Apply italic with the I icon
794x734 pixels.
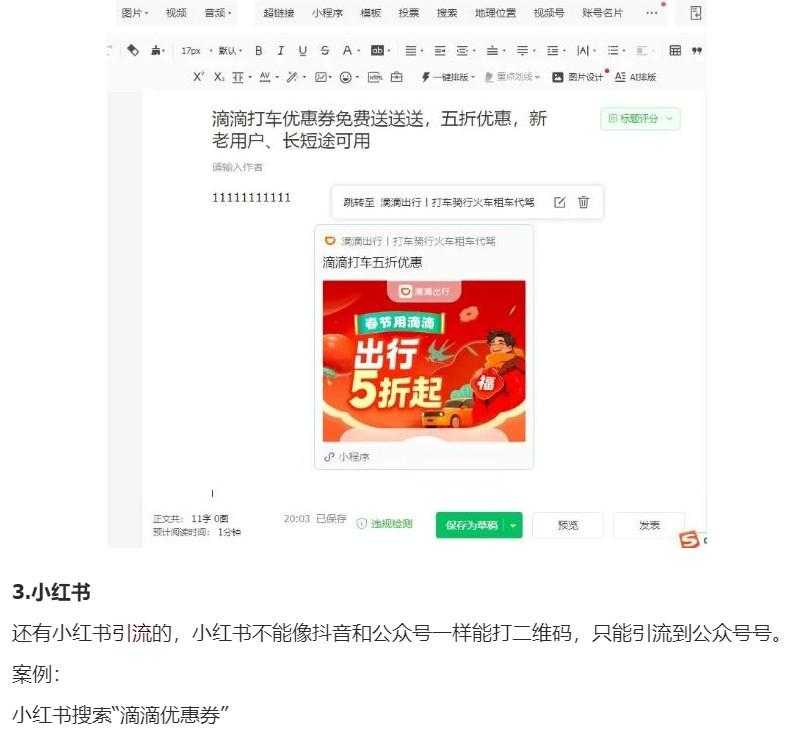pyautogui.click(x=281, y=51)
